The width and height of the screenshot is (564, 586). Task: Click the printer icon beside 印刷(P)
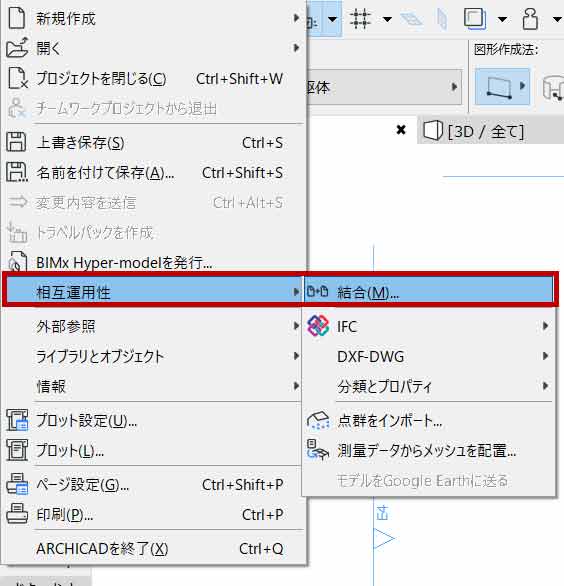(17, 513)
